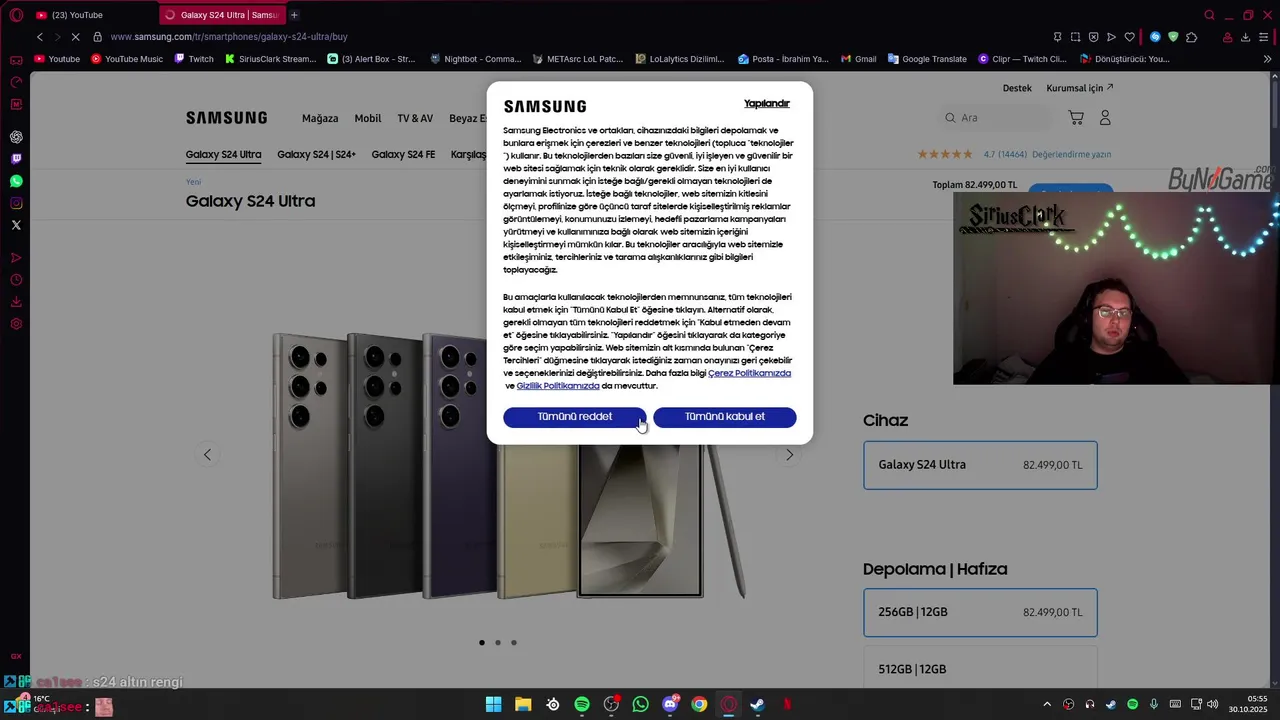This screenshot has width=1280, height=720.
Task: Open the Destek link
Action: 1017,88
